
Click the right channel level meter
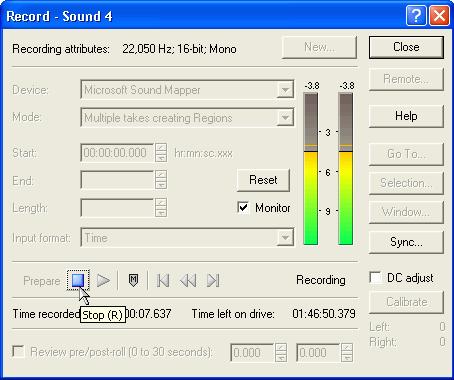346,169
